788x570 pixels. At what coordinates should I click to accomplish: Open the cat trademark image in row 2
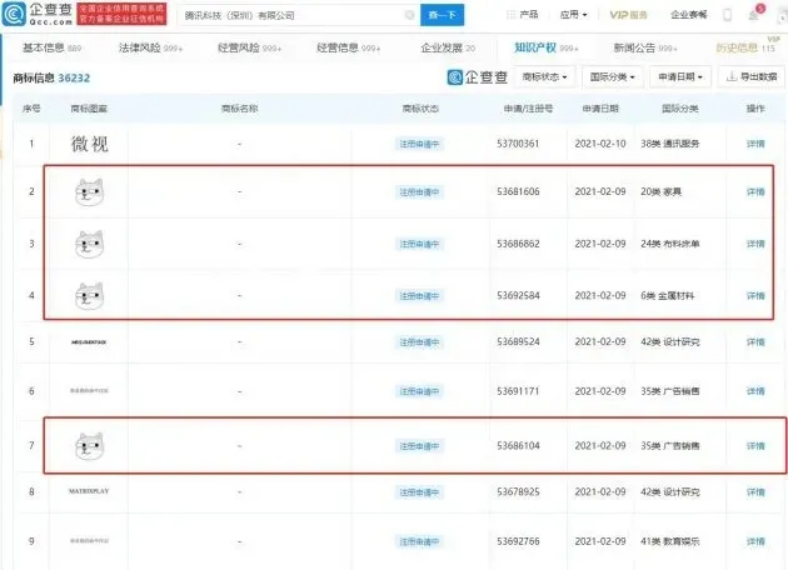89,191
